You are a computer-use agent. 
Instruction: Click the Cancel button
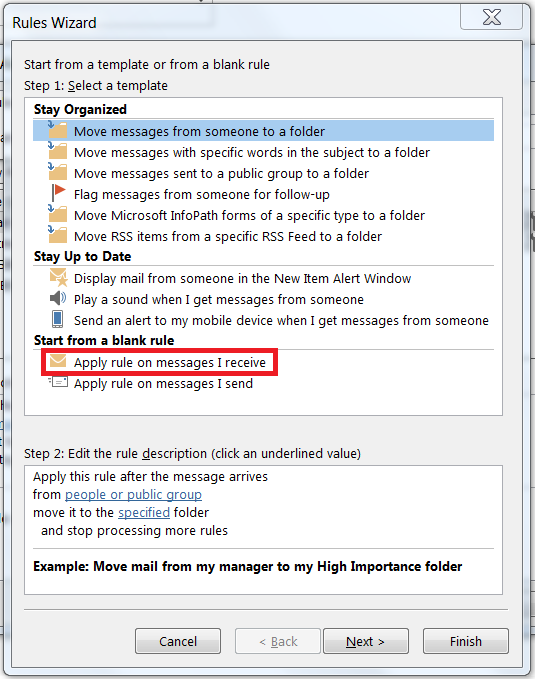pos(178,641)
